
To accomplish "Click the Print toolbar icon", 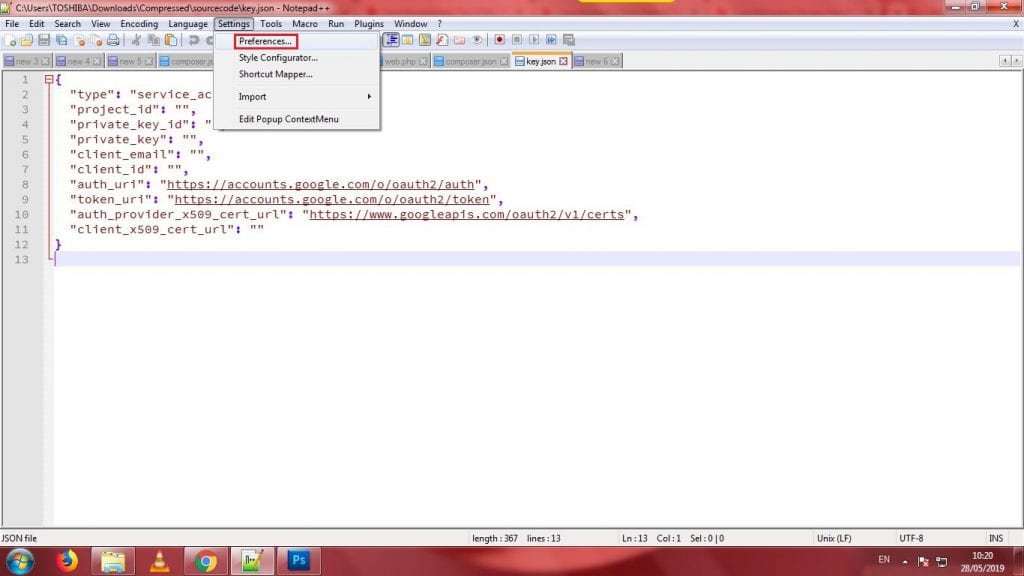I will (114, 40).
